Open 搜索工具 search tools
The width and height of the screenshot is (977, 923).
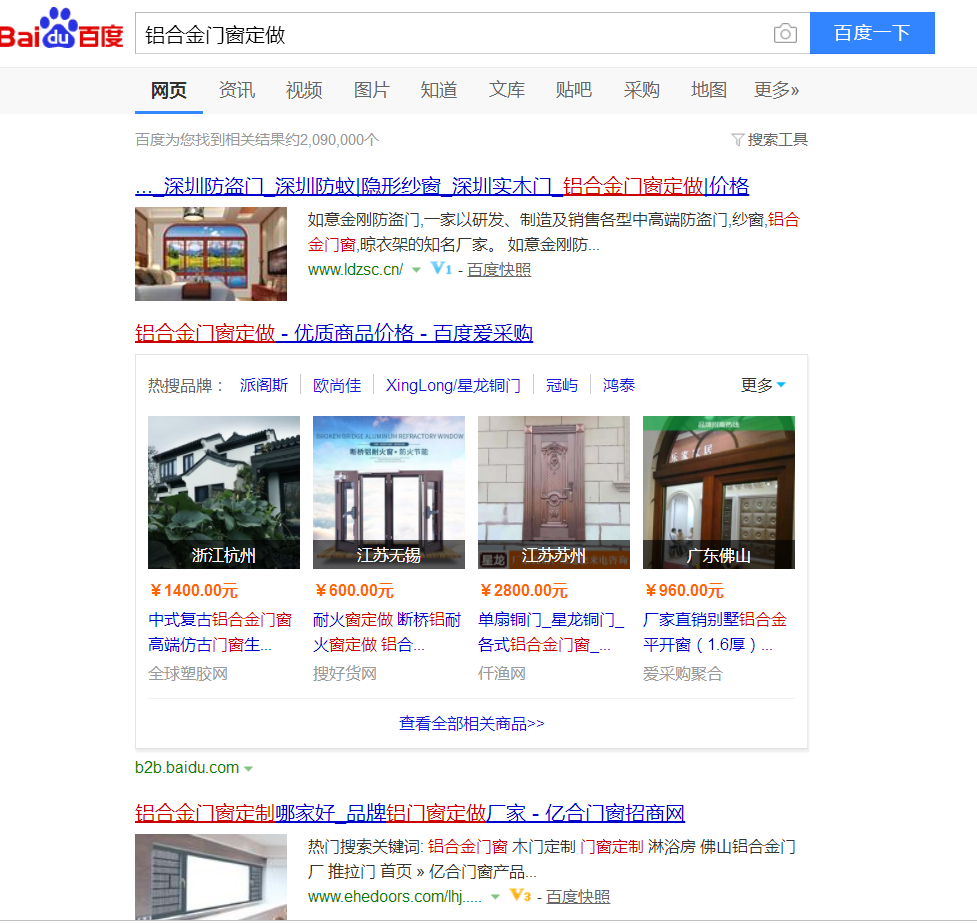pyautogui.click(x=778, y=140)
